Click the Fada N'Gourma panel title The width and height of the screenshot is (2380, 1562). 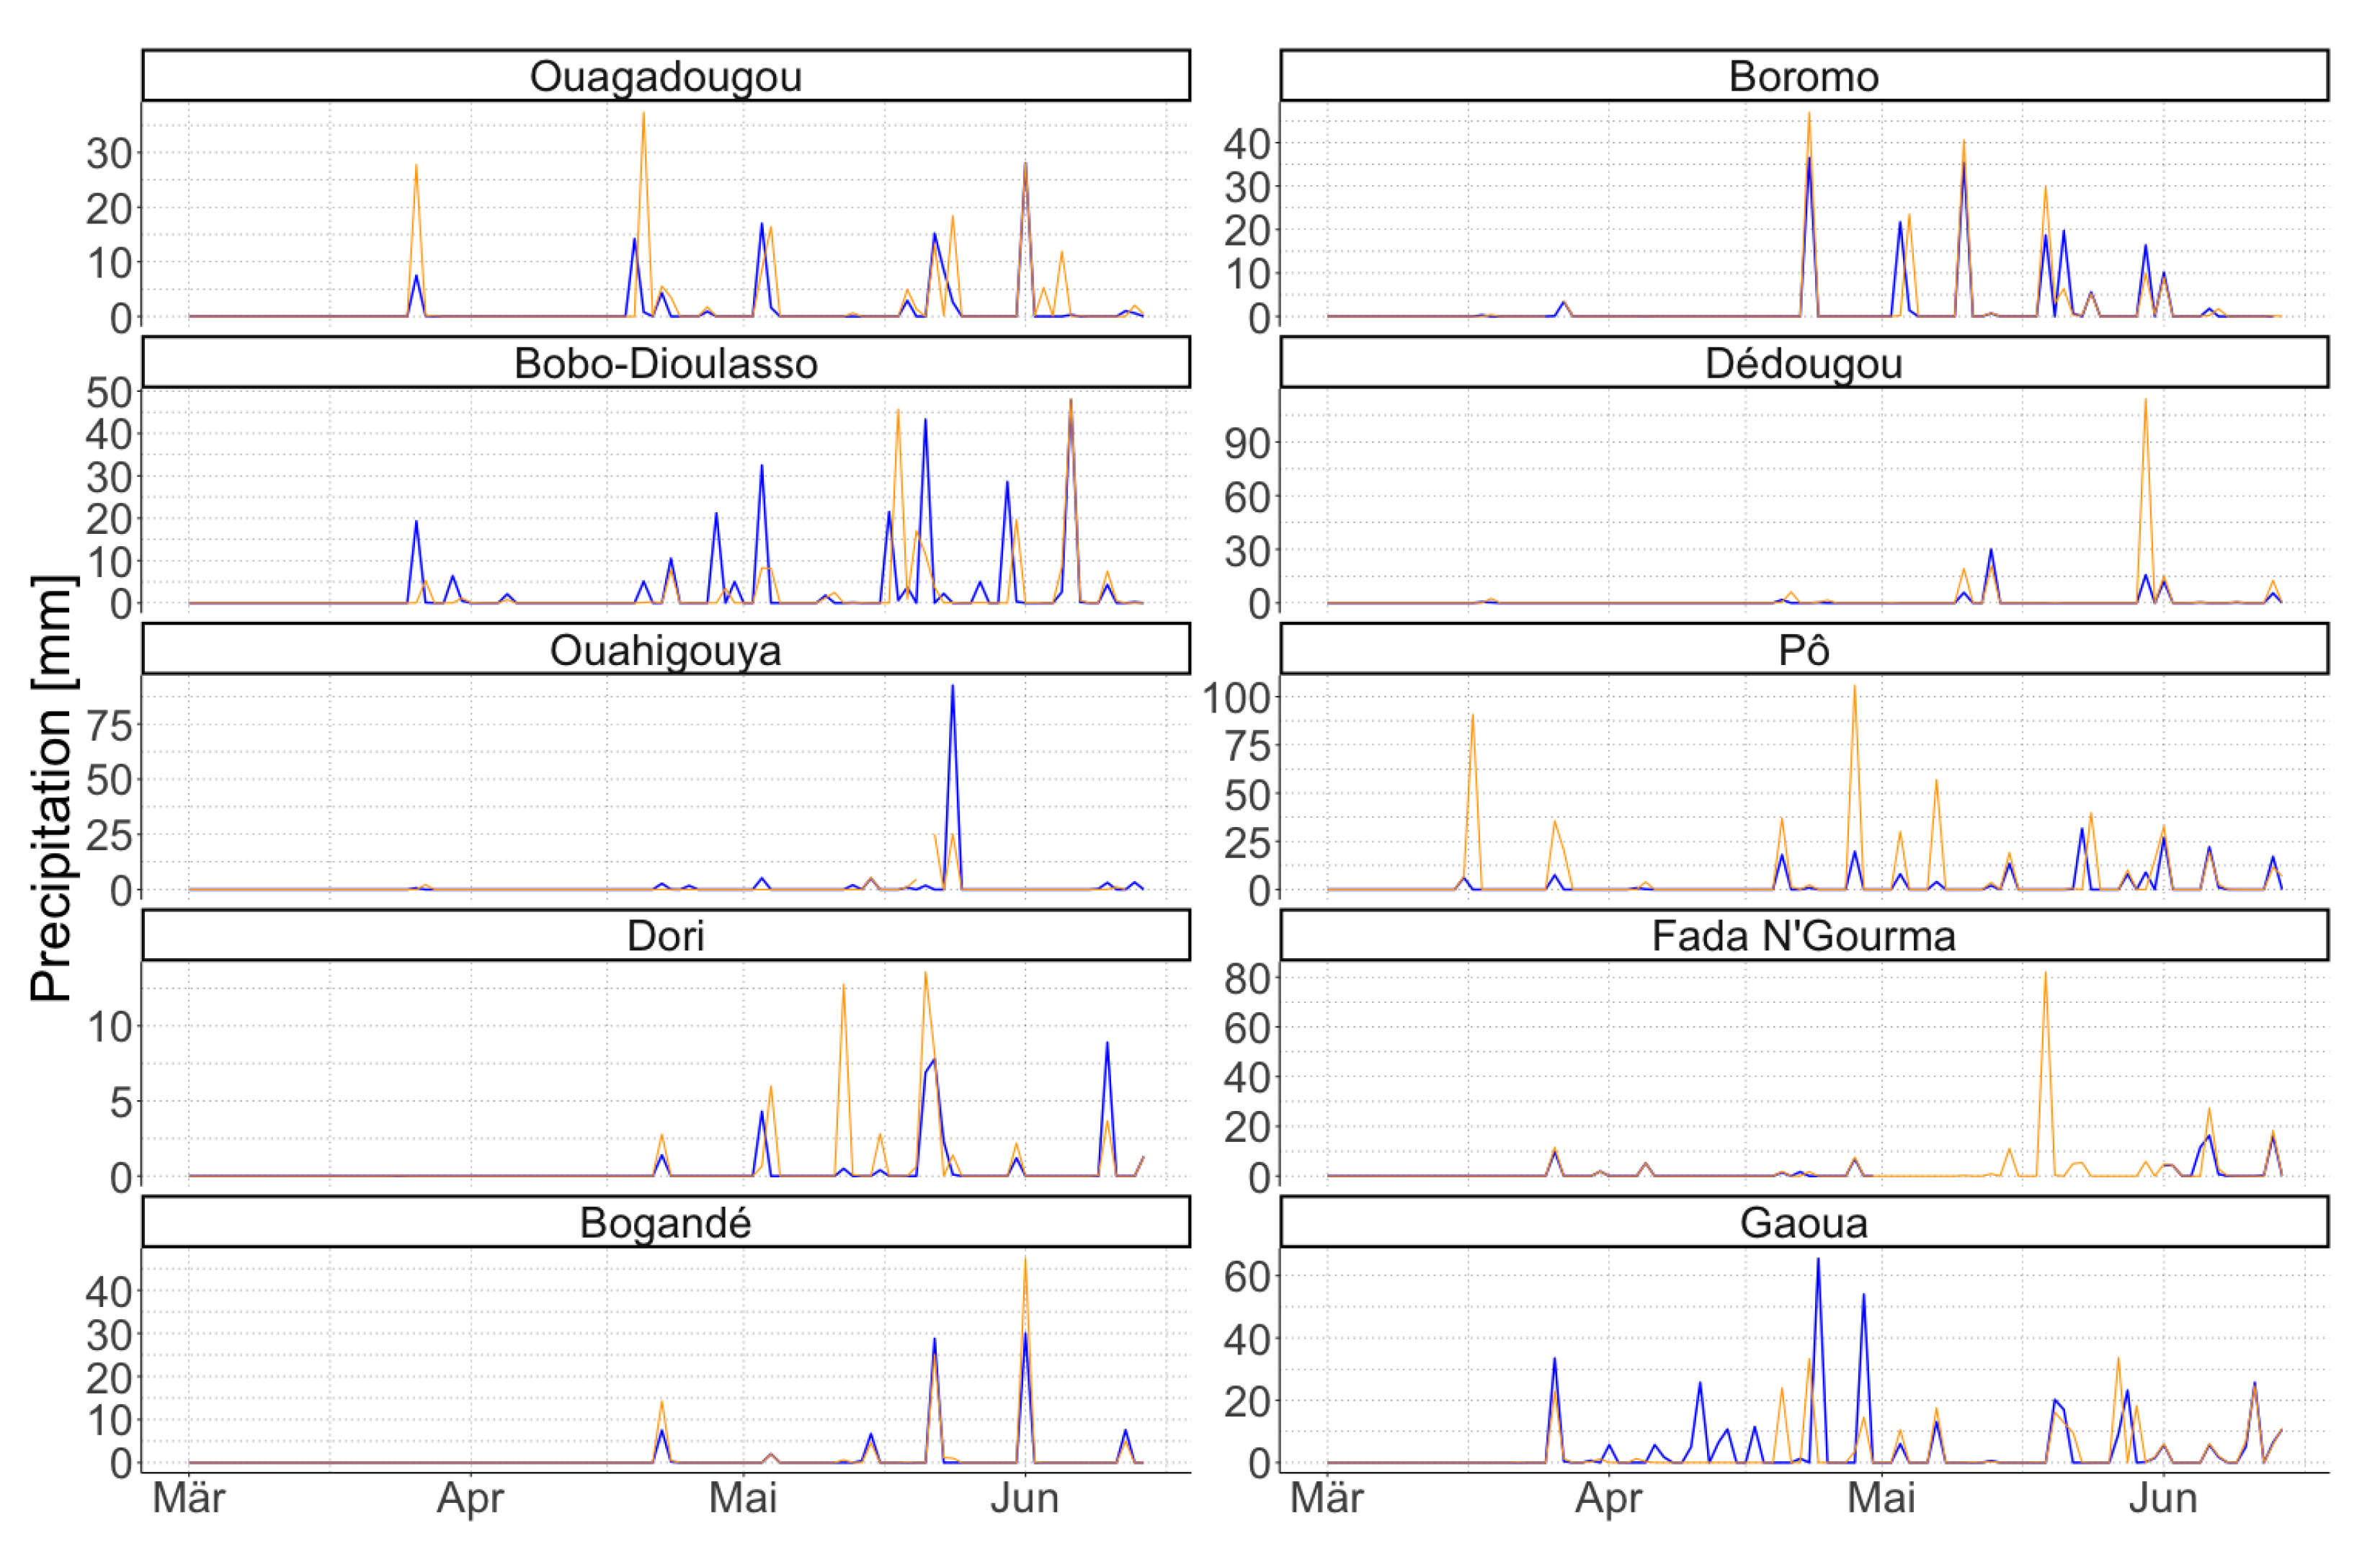point(1803,936)
